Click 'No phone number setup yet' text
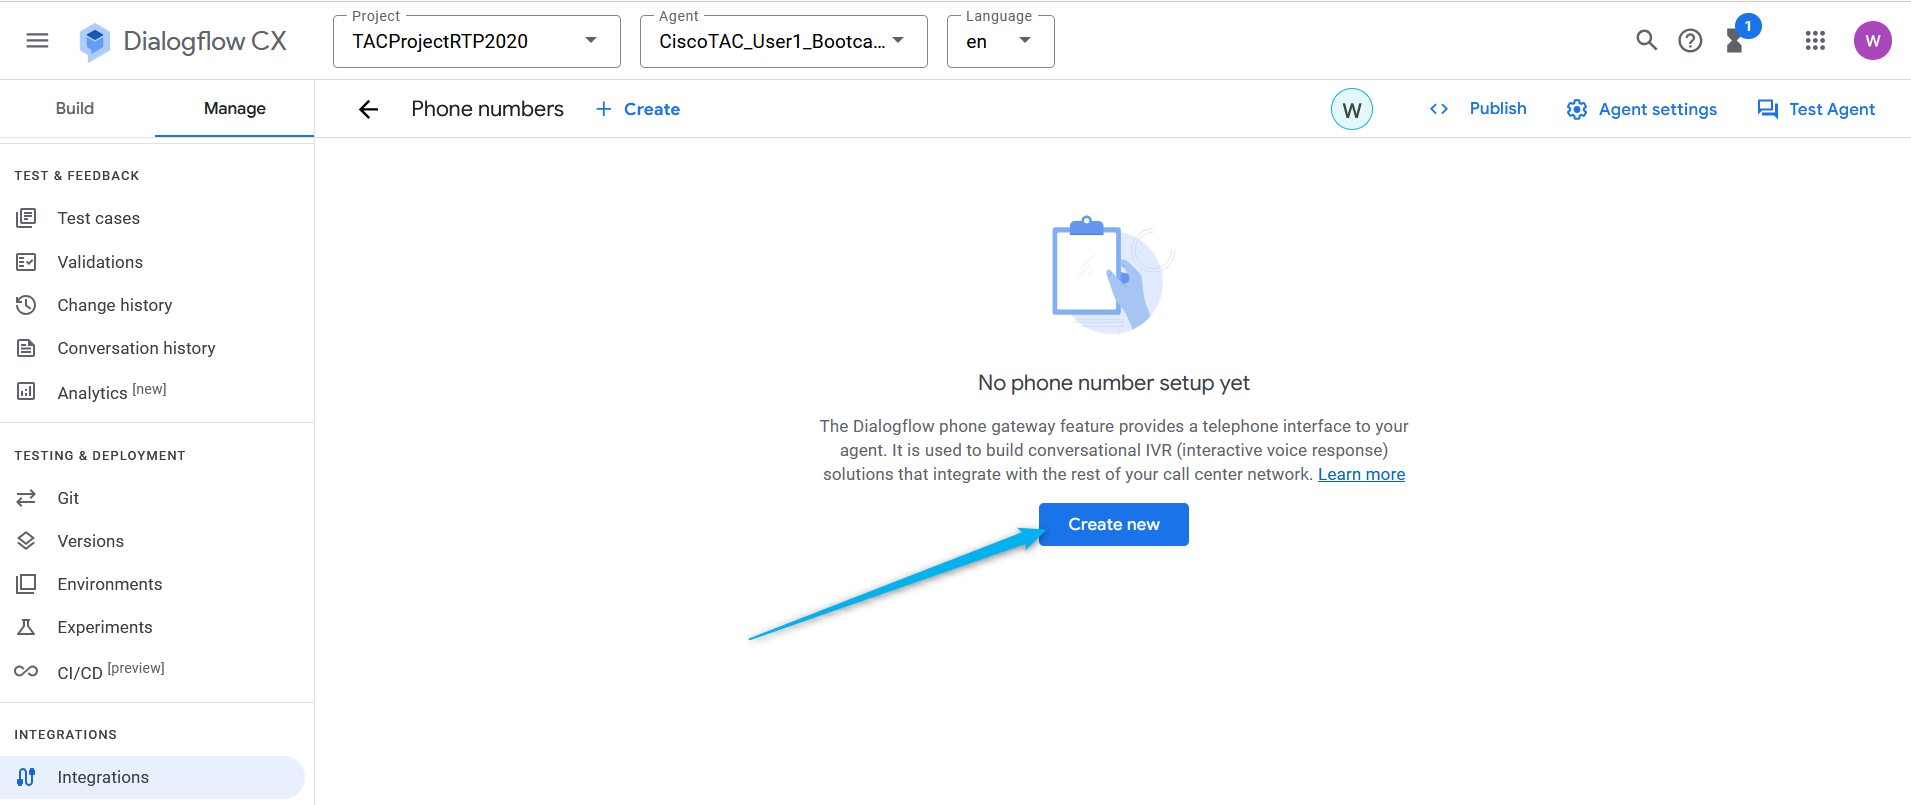Viewport: 1911px width, 805px height. tap(1114, 383)
